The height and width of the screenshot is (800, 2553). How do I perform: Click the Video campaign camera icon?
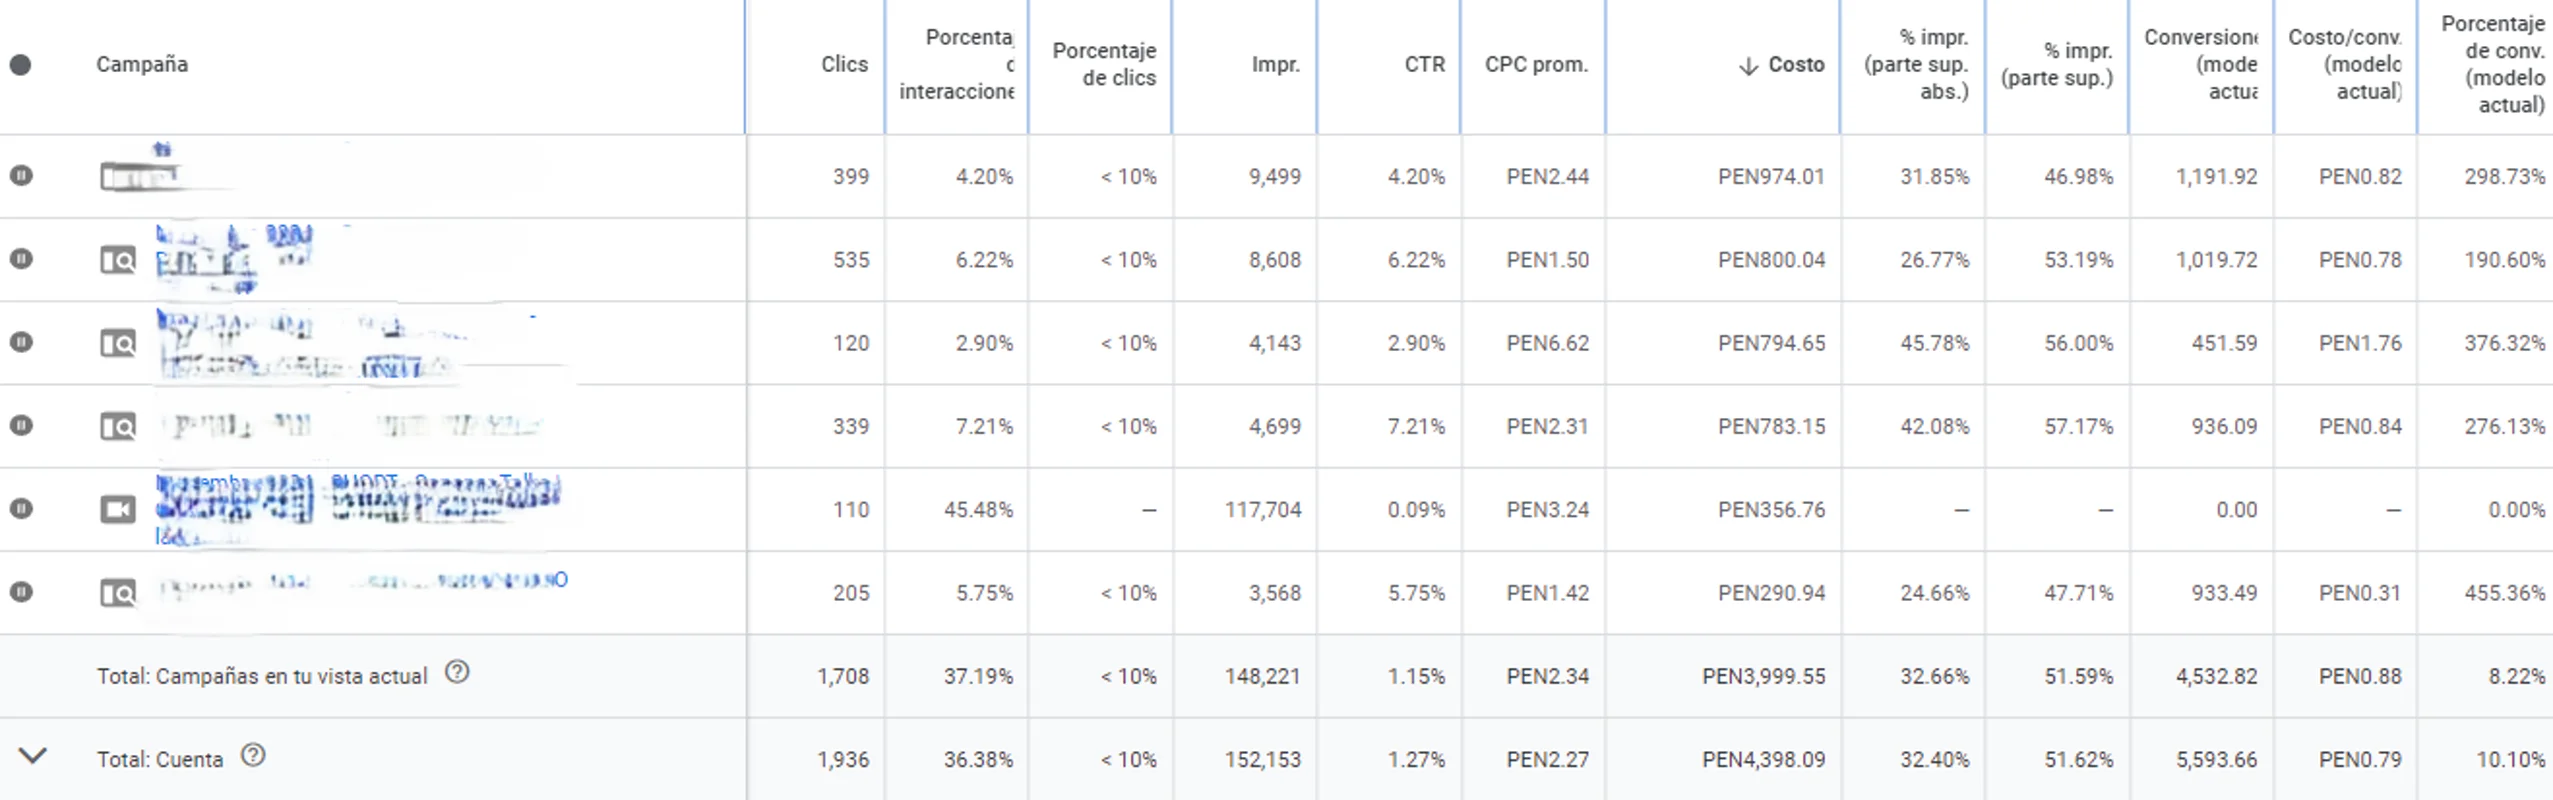tap(117, 509)
